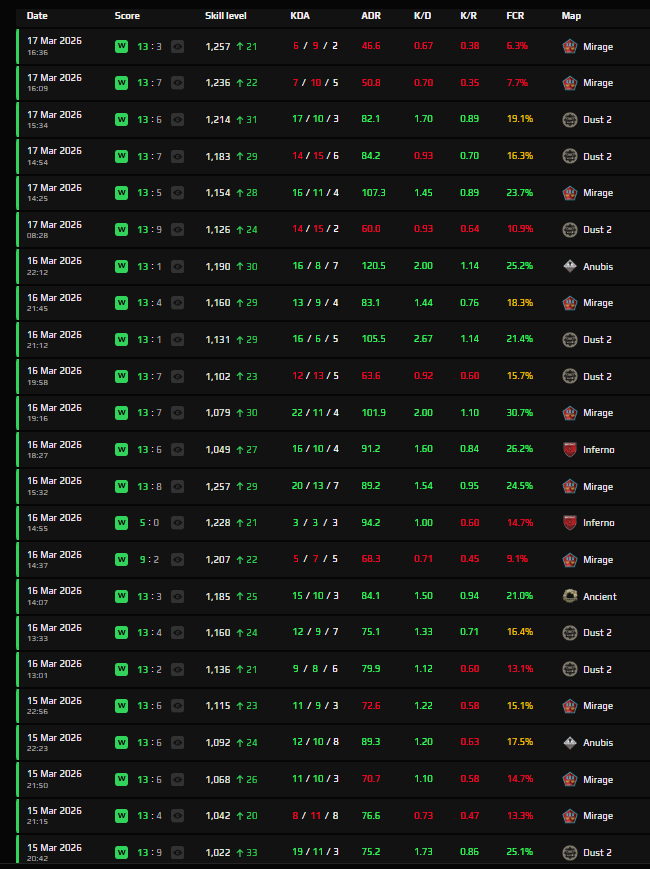The image size is (650, 869).
Task: Click the Mirage map icon in the 19:16 row
Action: [570, 413]
